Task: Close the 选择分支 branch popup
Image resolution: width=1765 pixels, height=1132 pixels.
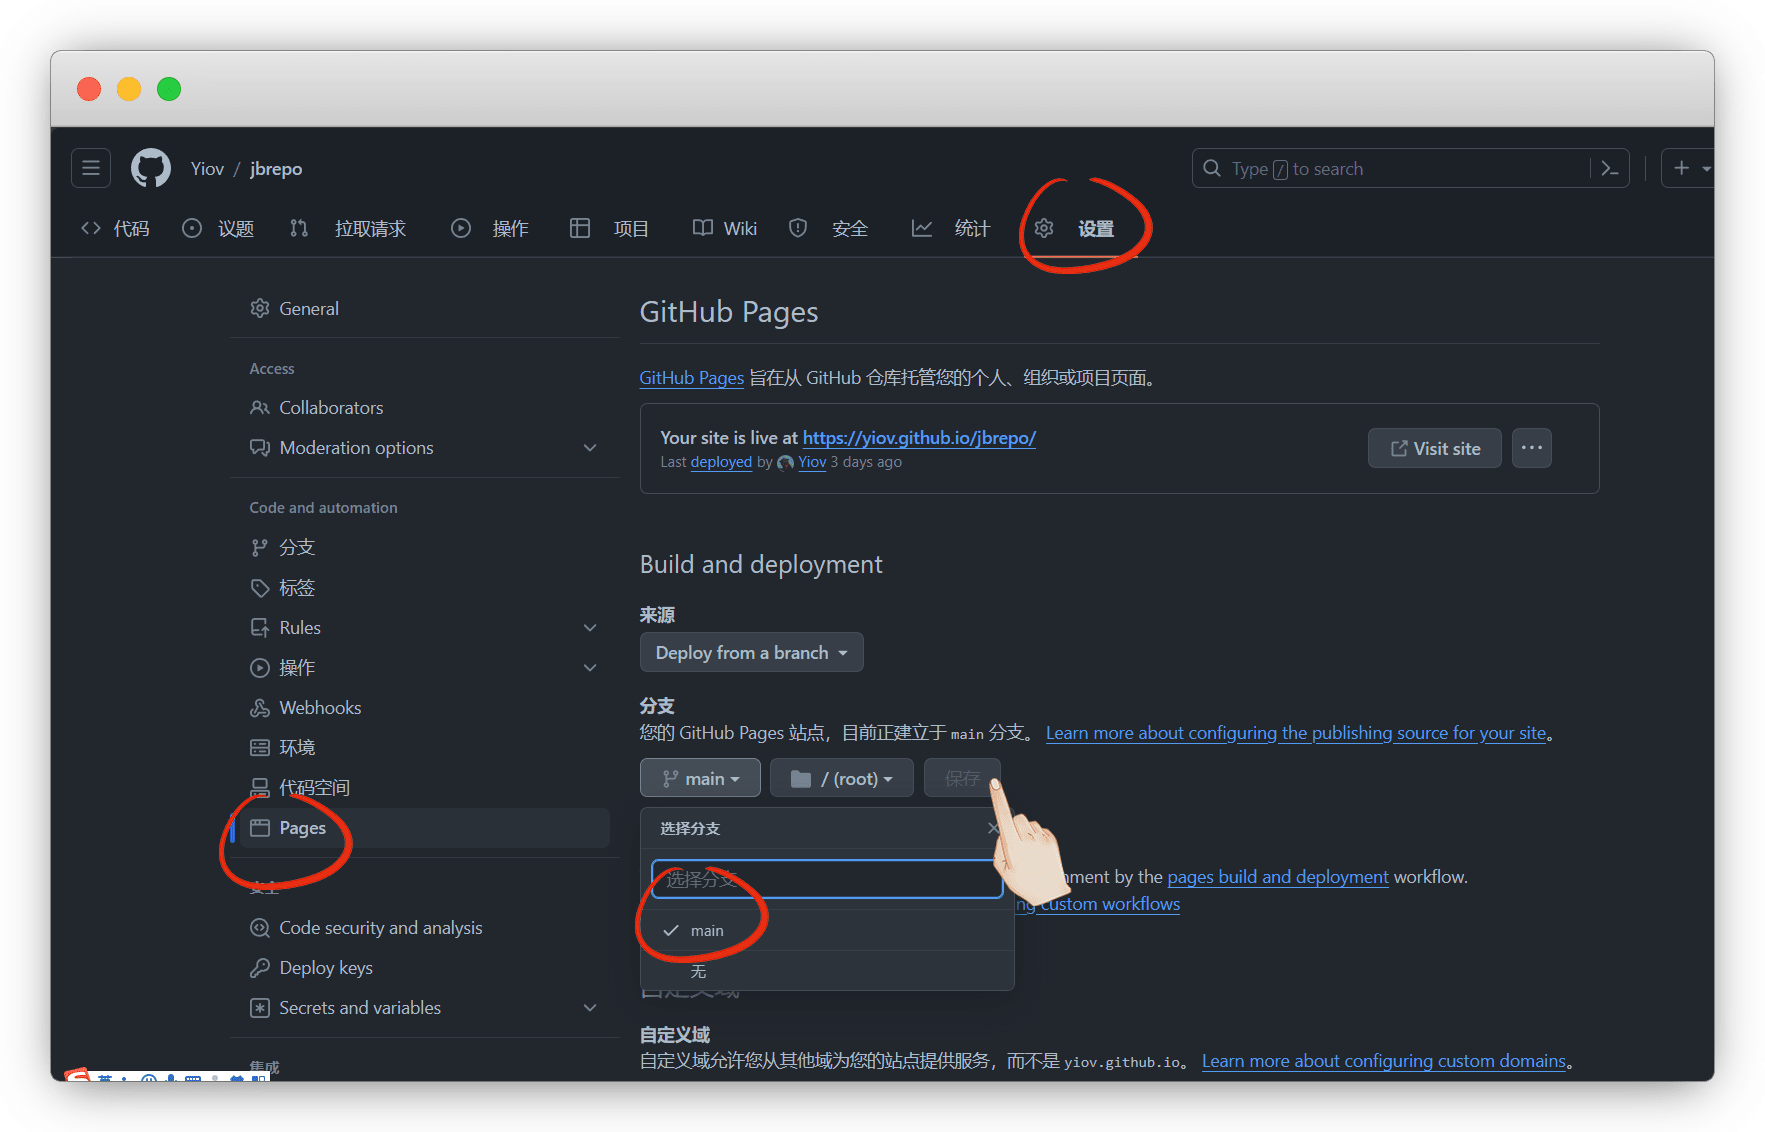Action: pyautogui.click(x=992, y=828)
